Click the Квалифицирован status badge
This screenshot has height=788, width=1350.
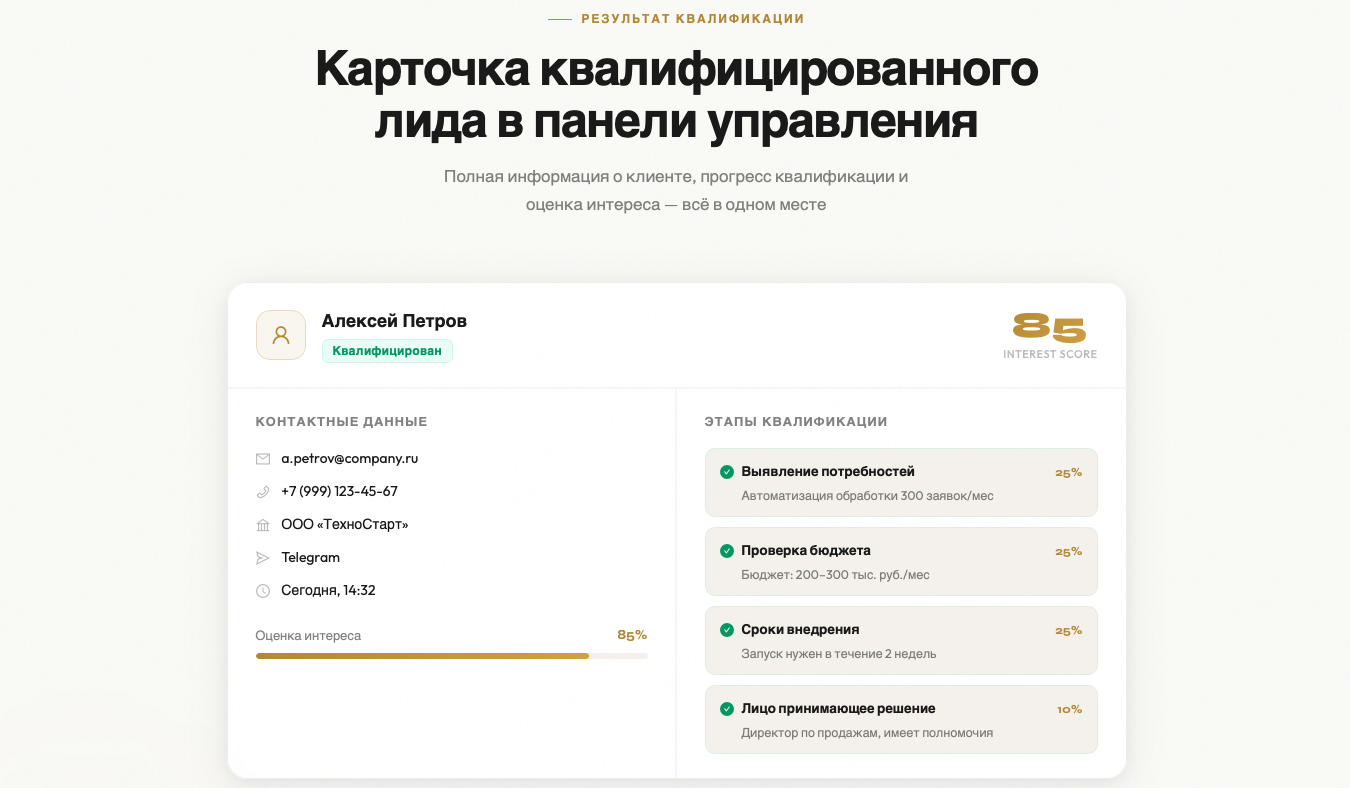[x=387, y=350]
